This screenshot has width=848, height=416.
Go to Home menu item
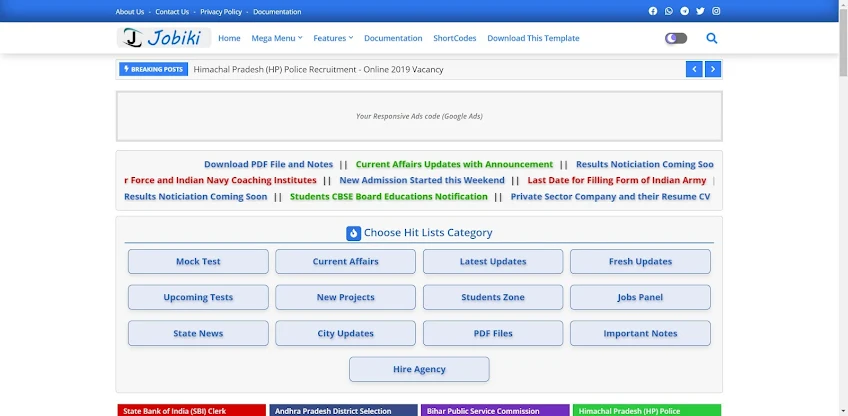click(x=229, y=38)
